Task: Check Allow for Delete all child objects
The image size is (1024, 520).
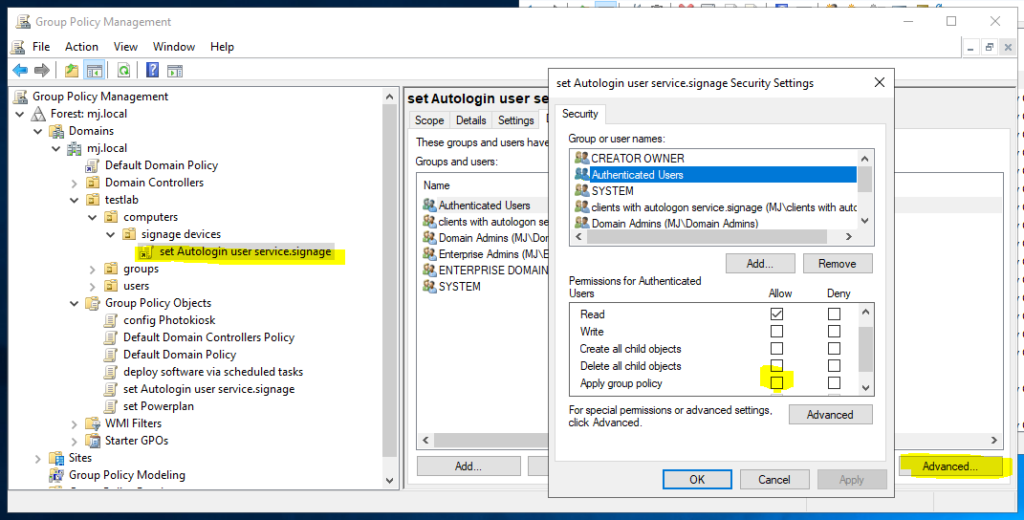Action: pos(776,366)
